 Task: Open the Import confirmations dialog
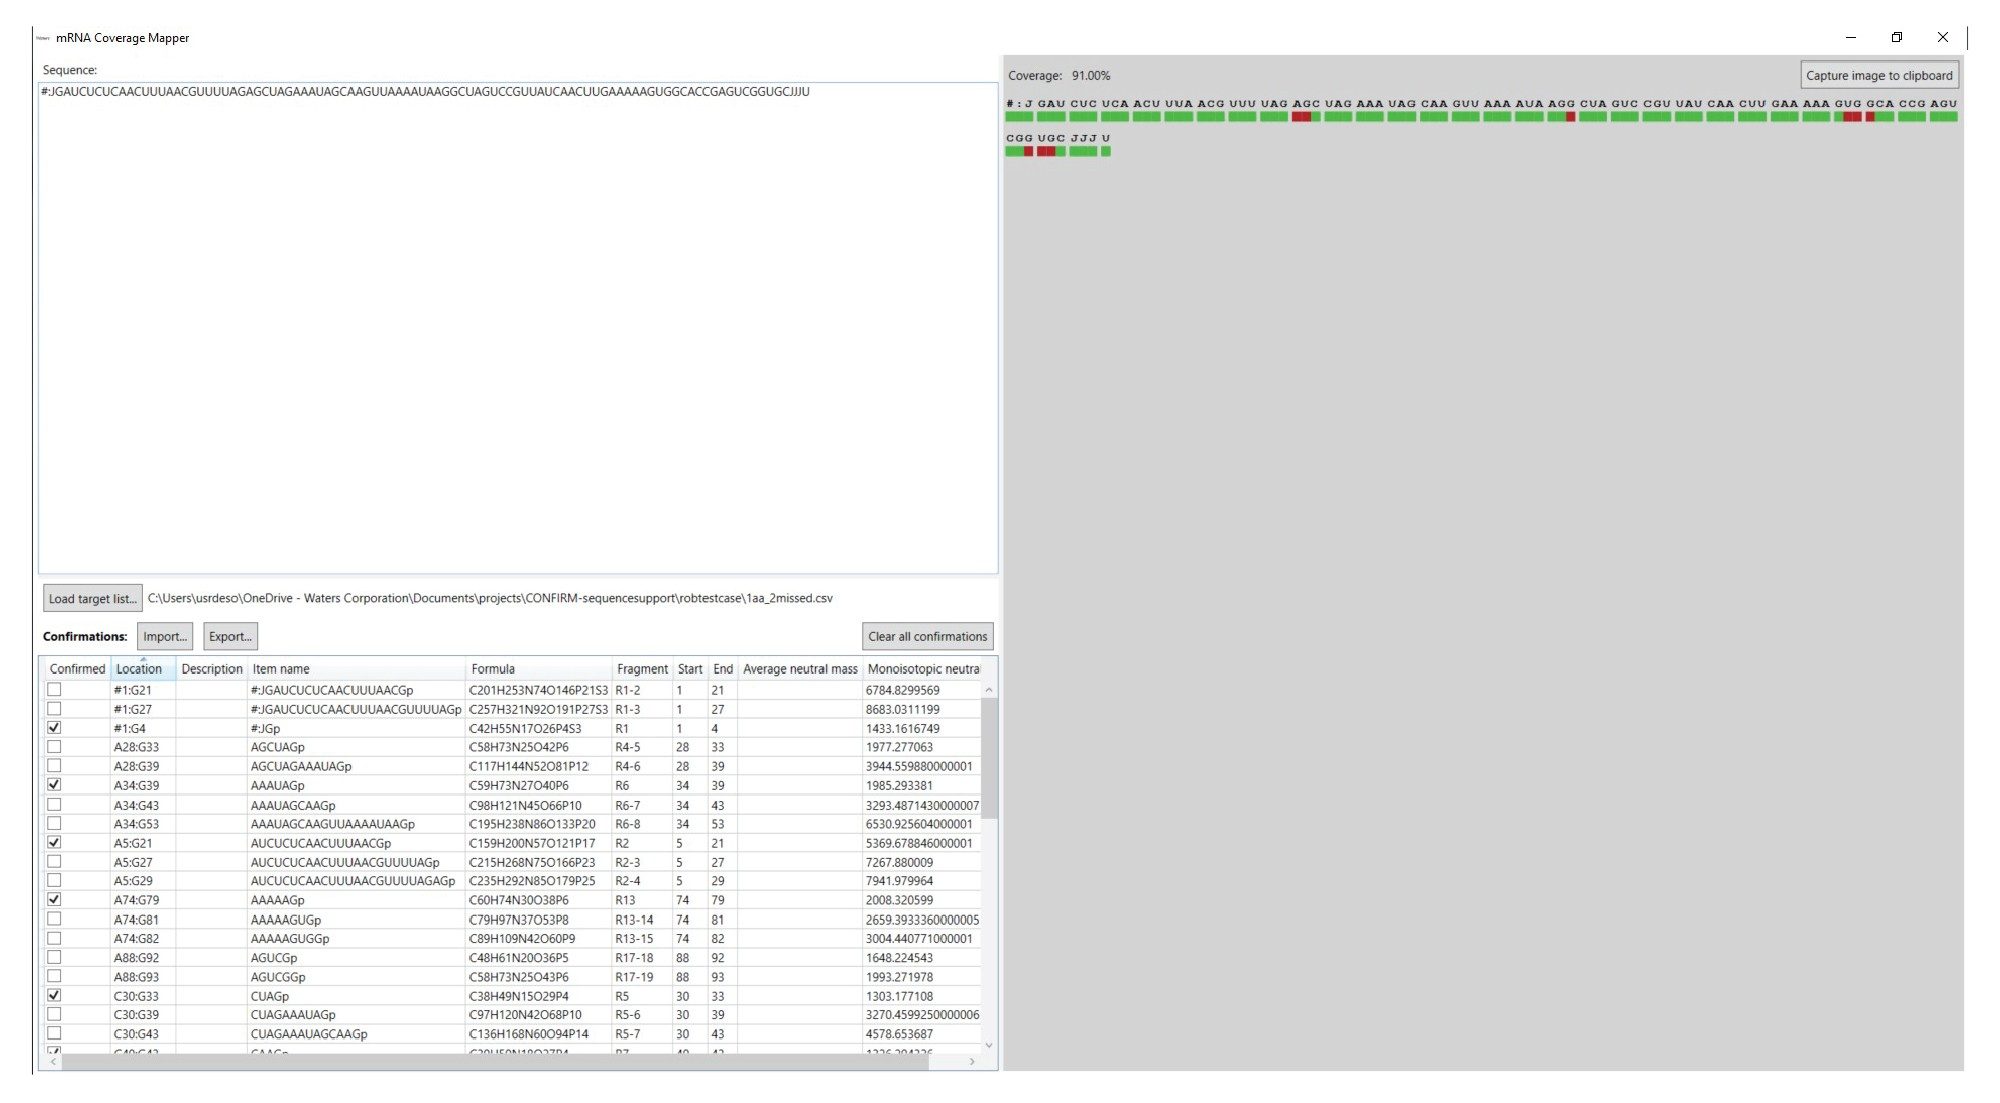click(164, 636)
